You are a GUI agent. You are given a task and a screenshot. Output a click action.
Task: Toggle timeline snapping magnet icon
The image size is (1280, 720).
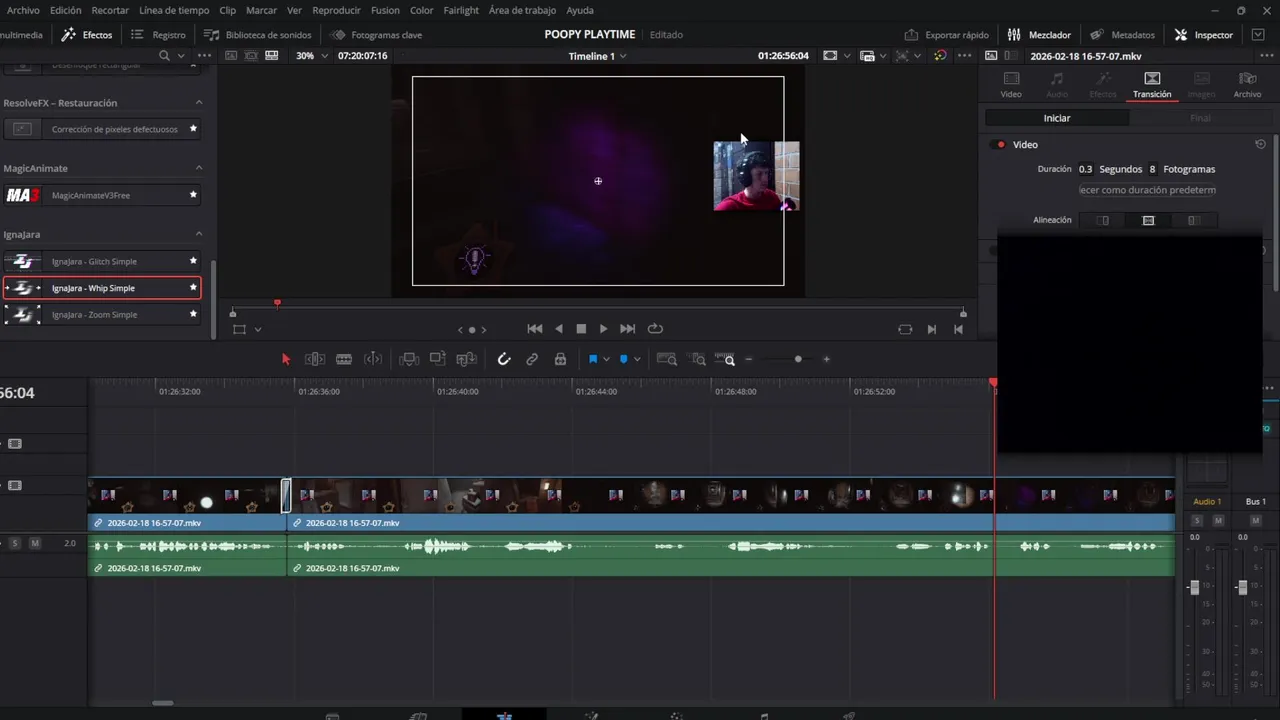tap(504, 359)
